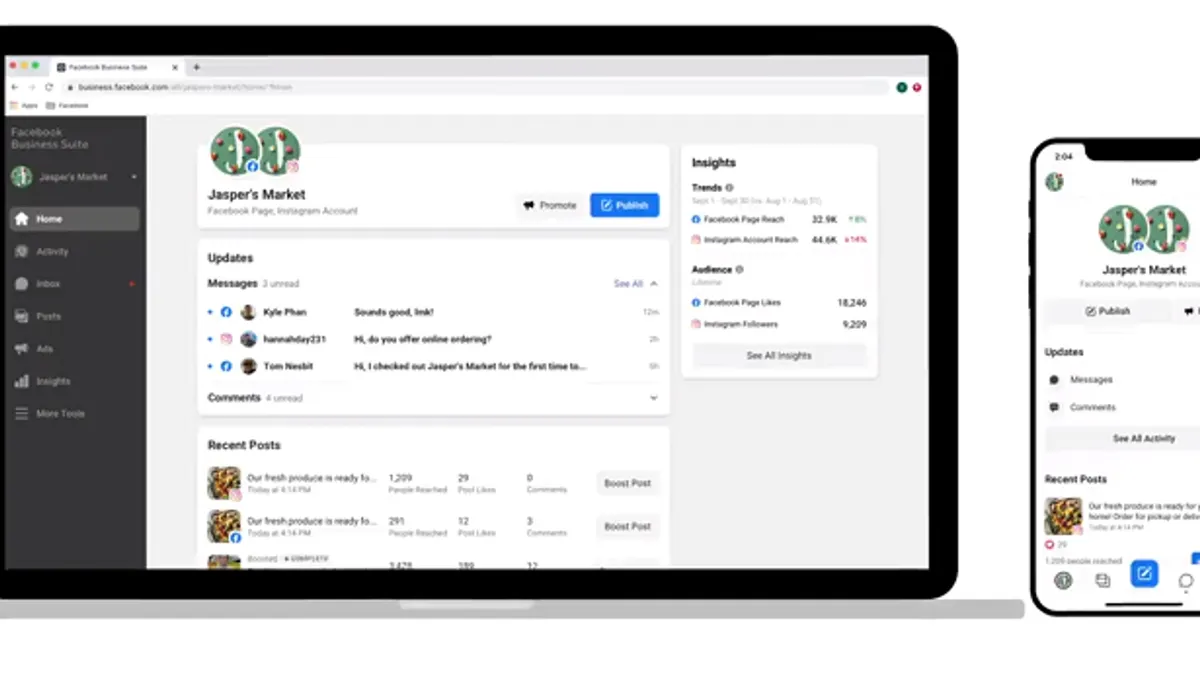Boost the post with 1,209 people reached
Viewport: 1200px width, 675px height.
(x=628, y=483)
